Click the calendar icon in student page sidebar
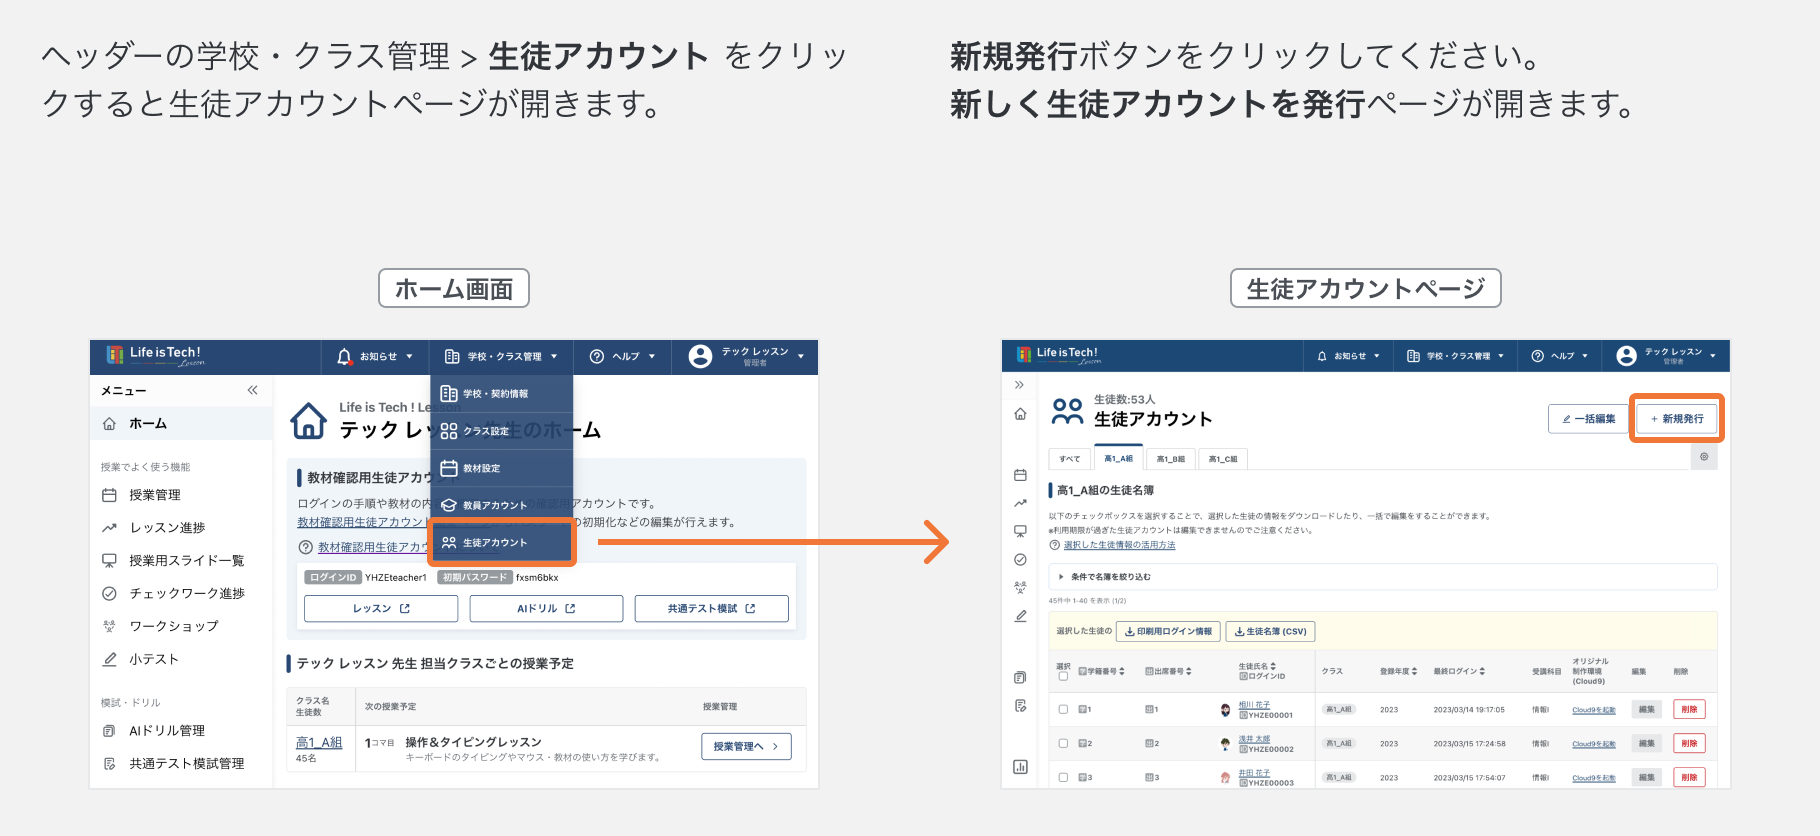This screenshot has height=836, width=1820. 1020,475
